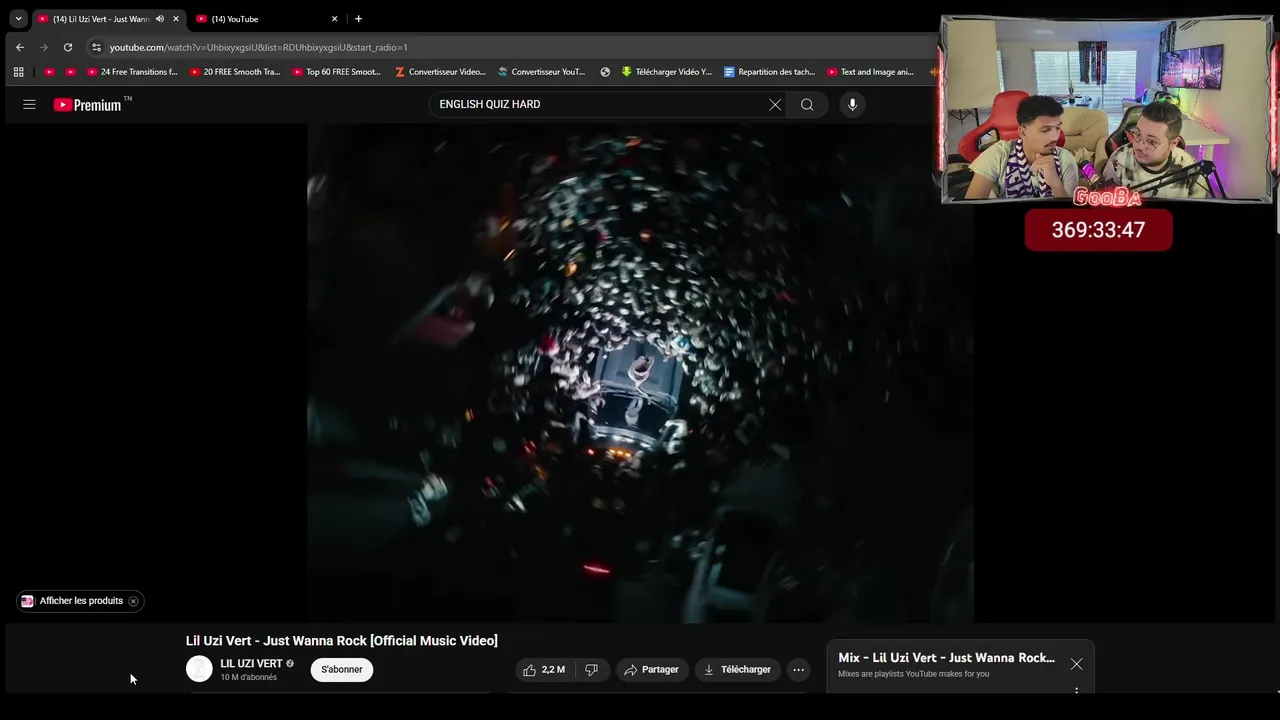This screenshot has height=720, width=1280.
Task: Subscribe with the S'abonner button
Action: pos(342,669)
